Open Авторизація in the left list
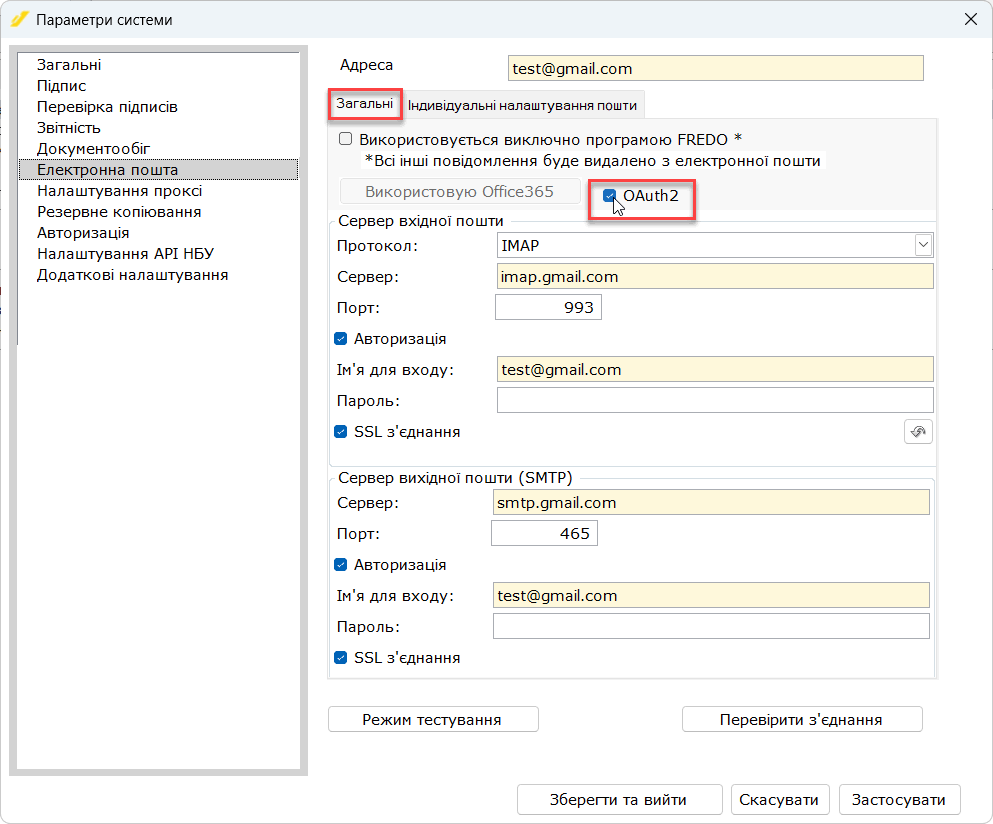The width and height of the screenshot is (993, 824). [x=83, y=232]
